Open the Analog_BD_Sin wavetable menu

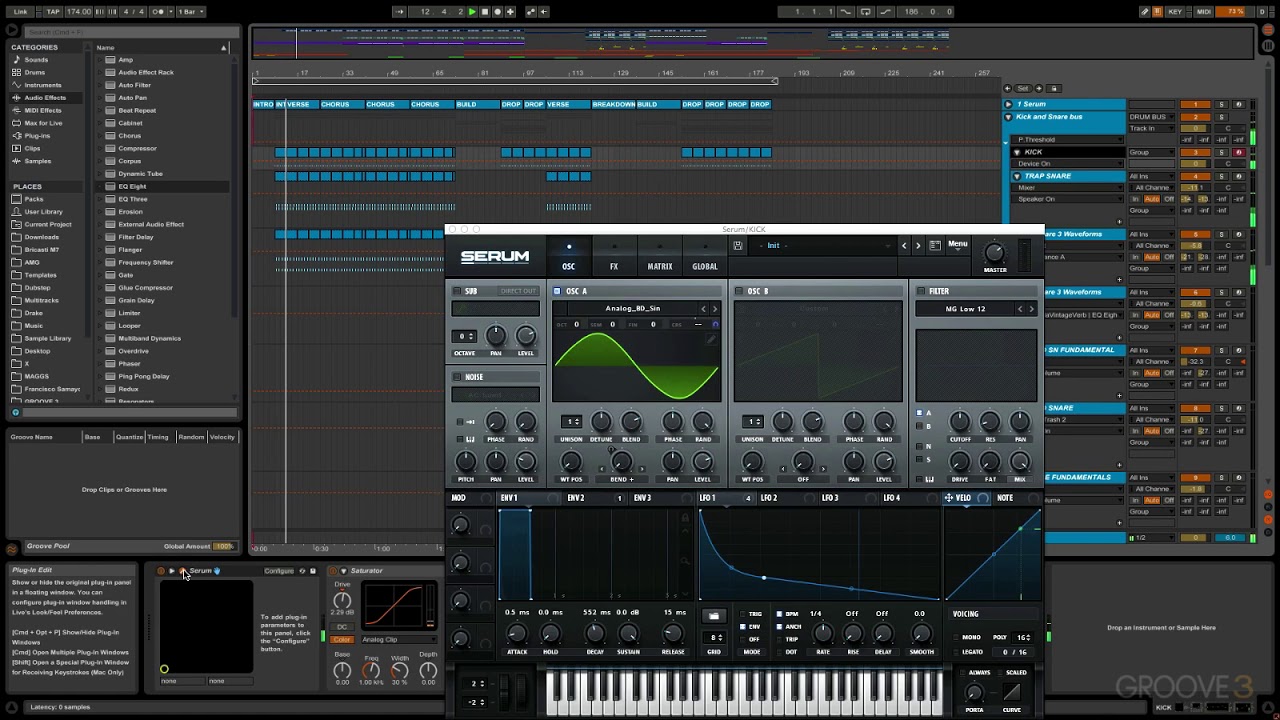(x=632, y=309)
